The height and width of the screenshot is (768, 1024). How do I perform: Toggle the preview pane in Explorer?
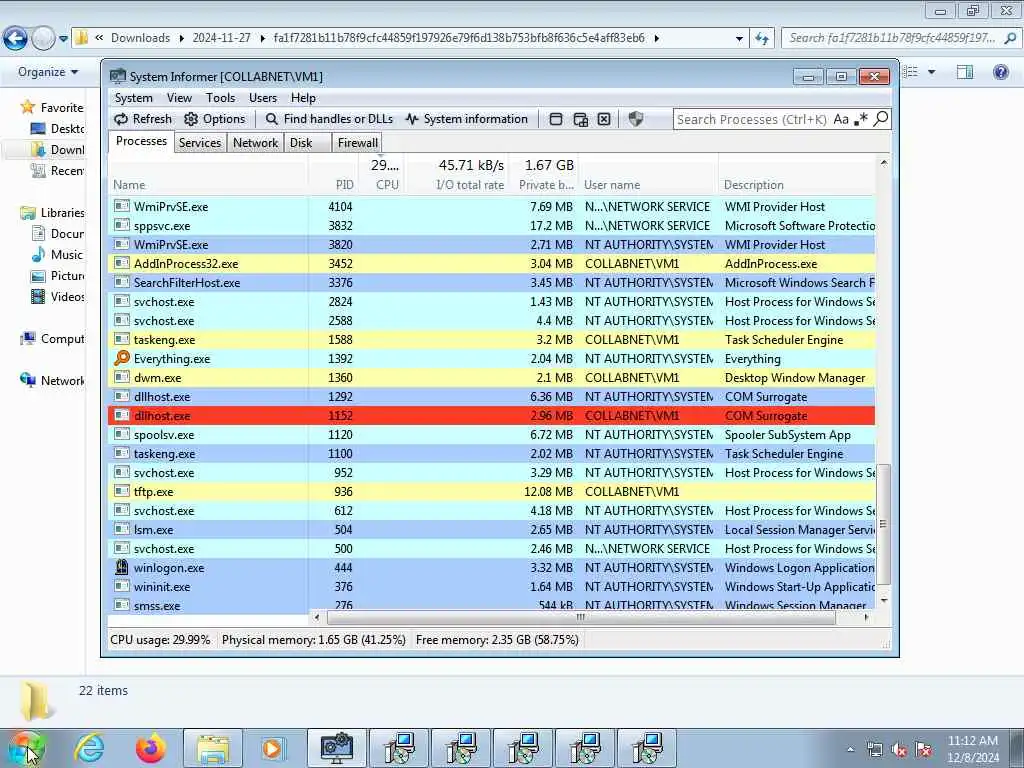coord(965,72)
